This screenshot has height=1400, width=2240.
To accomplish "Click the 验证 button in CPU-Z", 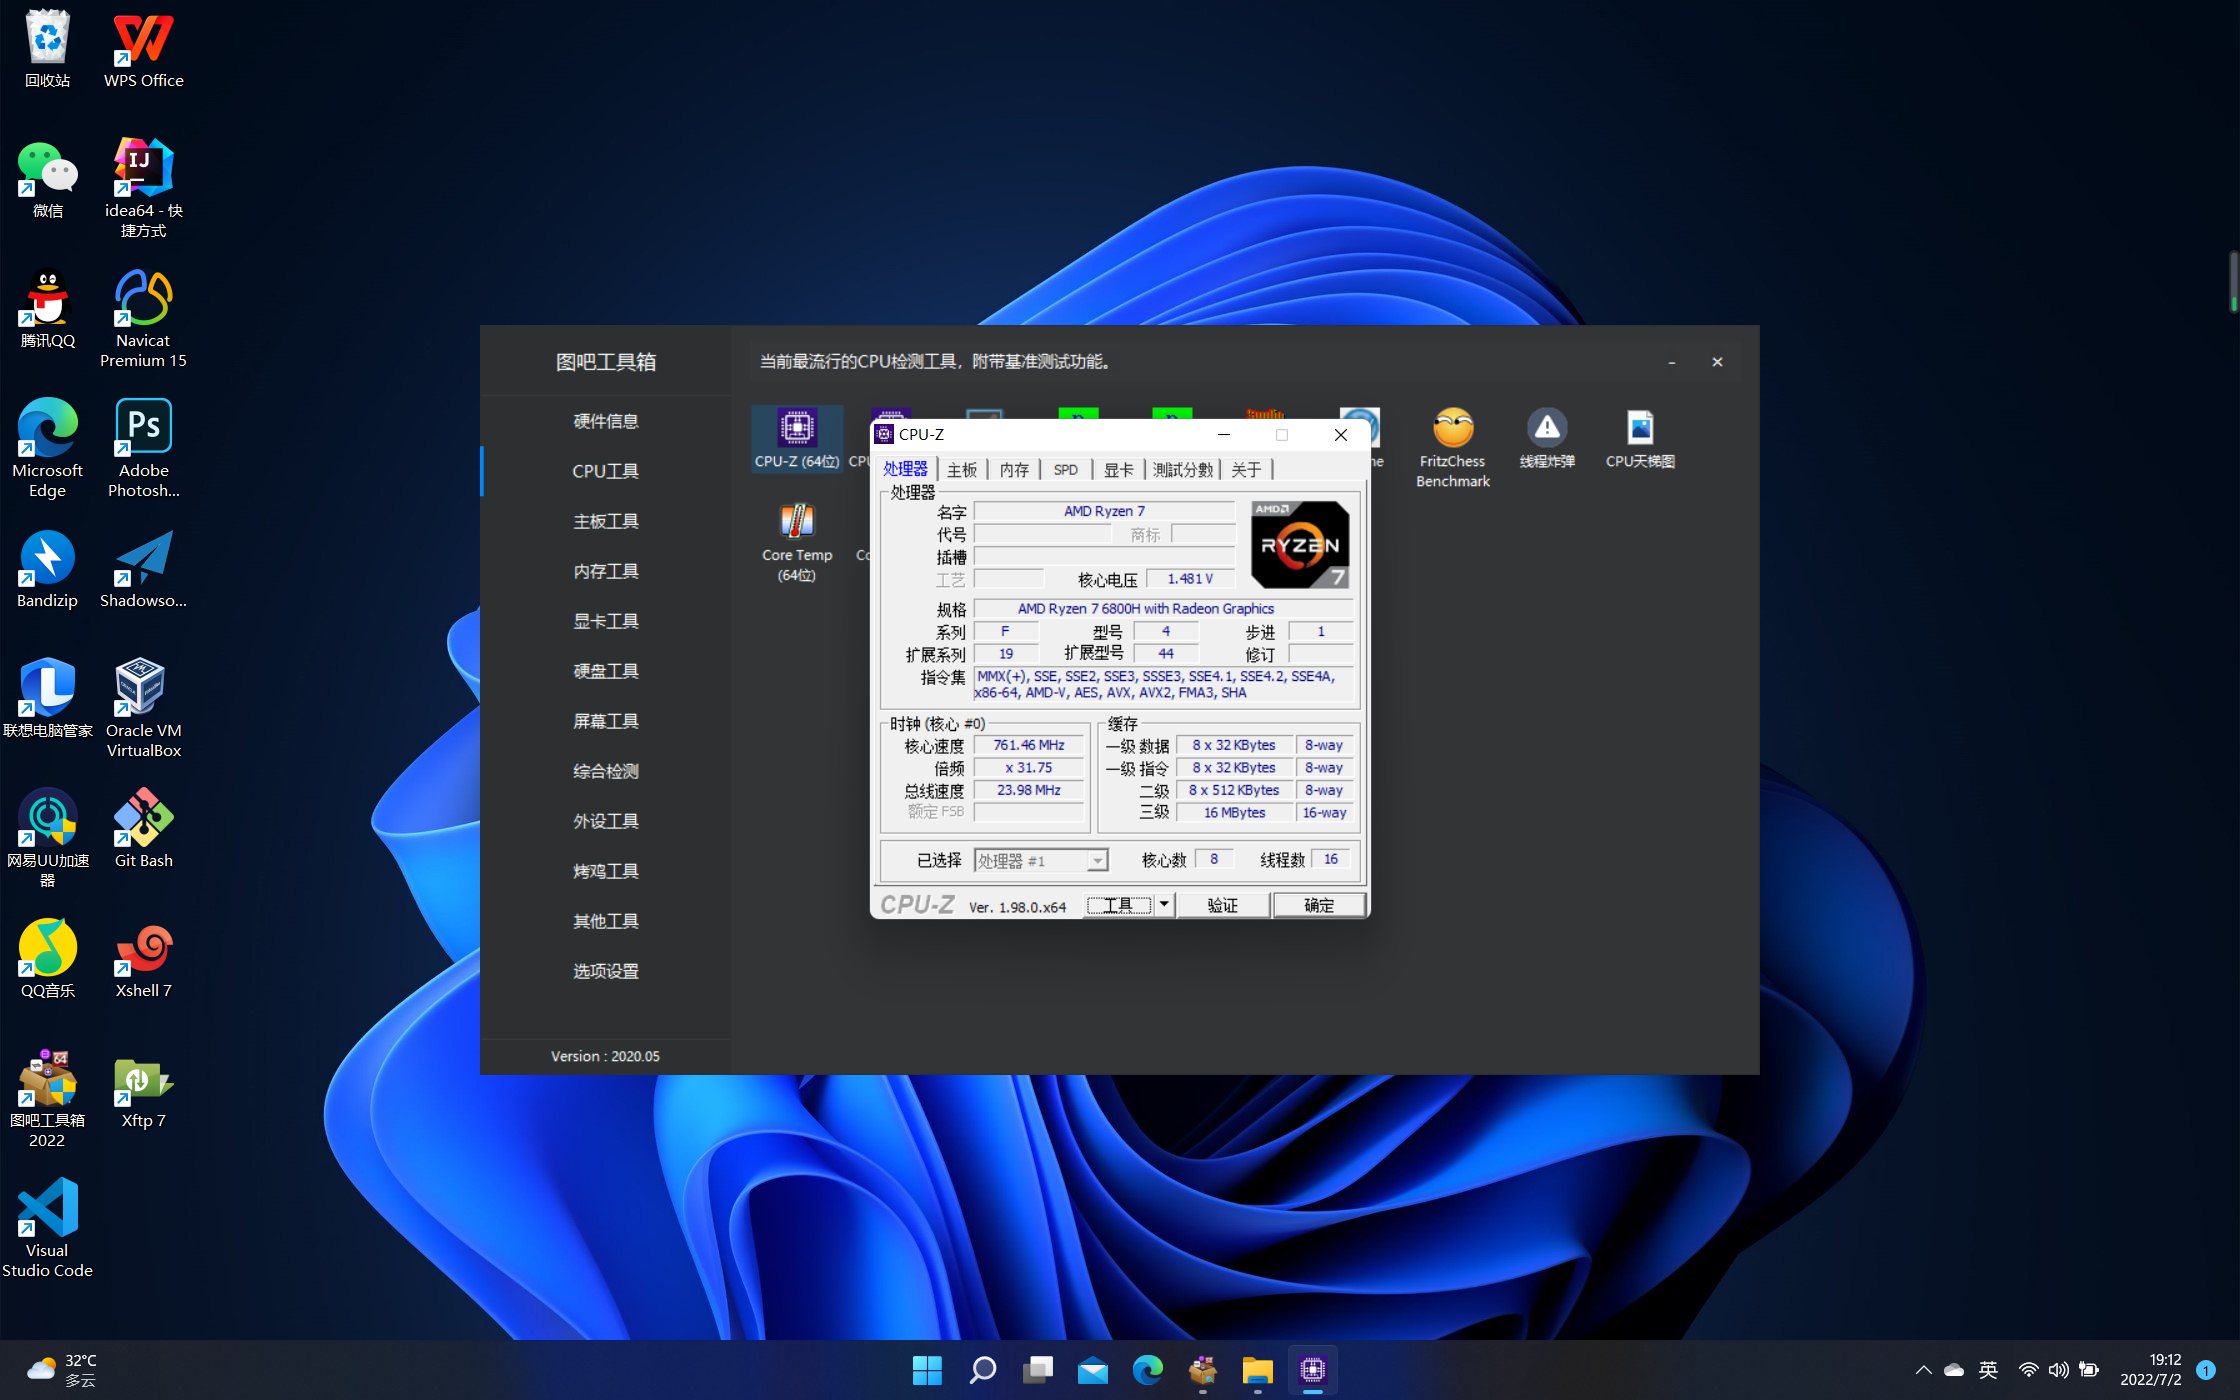I will point(1223,905).
